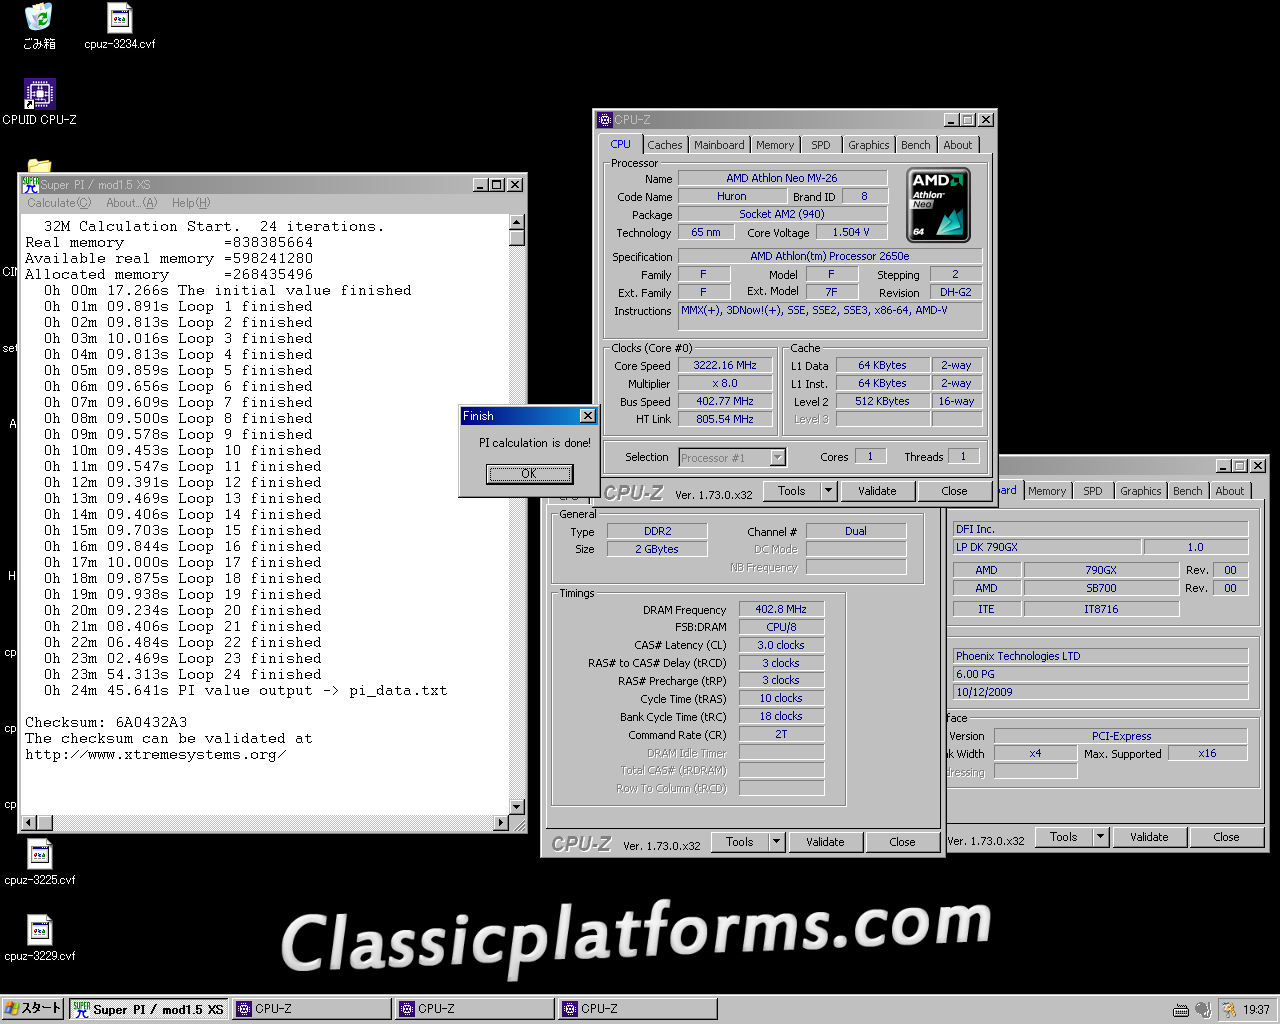Expand the Tools arrow in the top CPU-Z window
Image resolution: width=1280 pixels, height=1024 pixels.
[828, 491]
